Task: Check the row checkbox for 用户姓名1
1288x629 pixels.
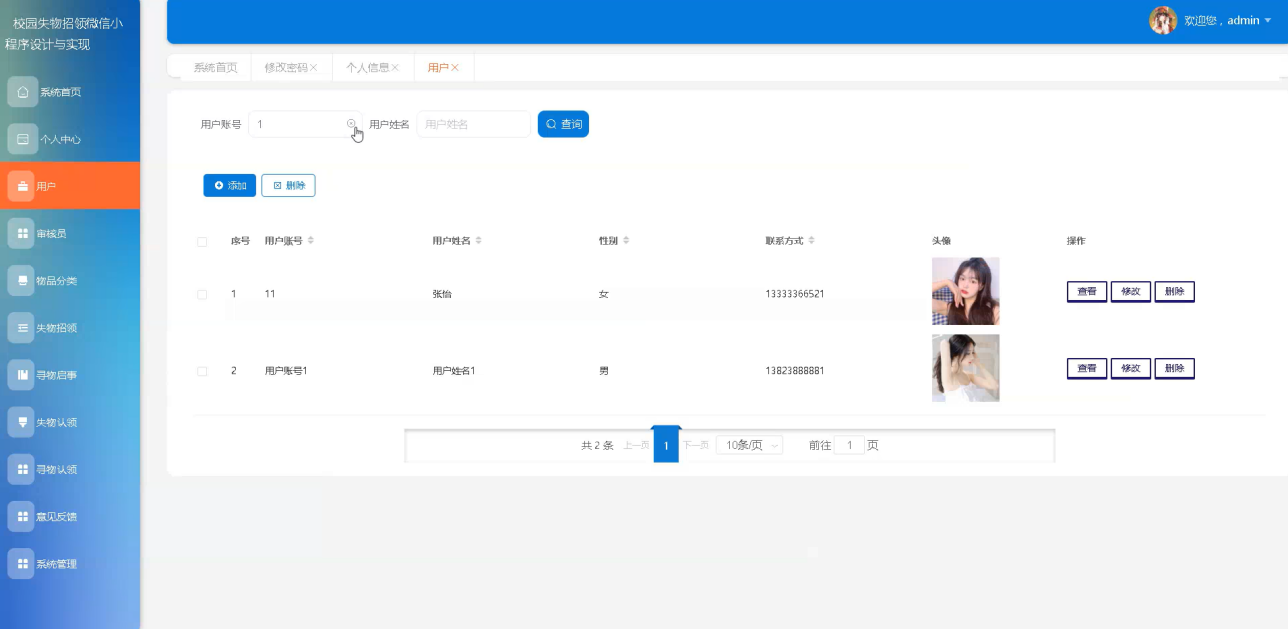Action: click(x=202, y=371)
